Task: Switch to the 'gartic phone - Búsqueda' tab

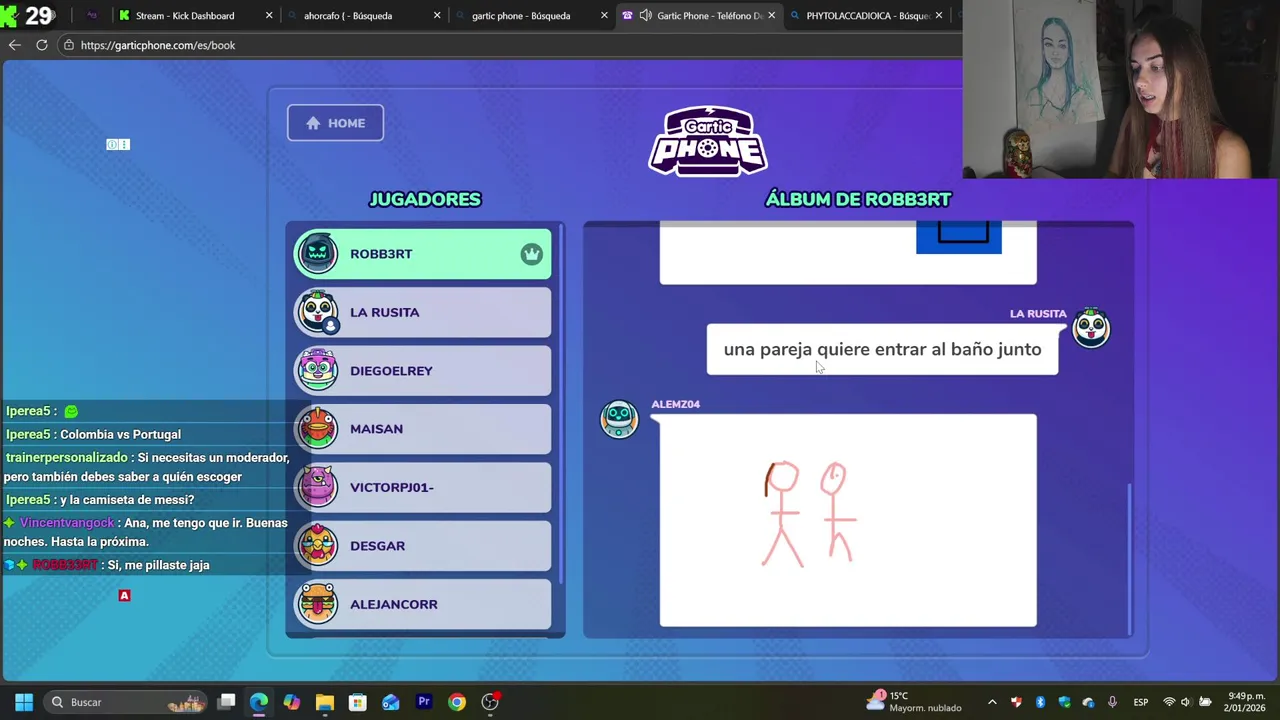Action: [521, 15]
